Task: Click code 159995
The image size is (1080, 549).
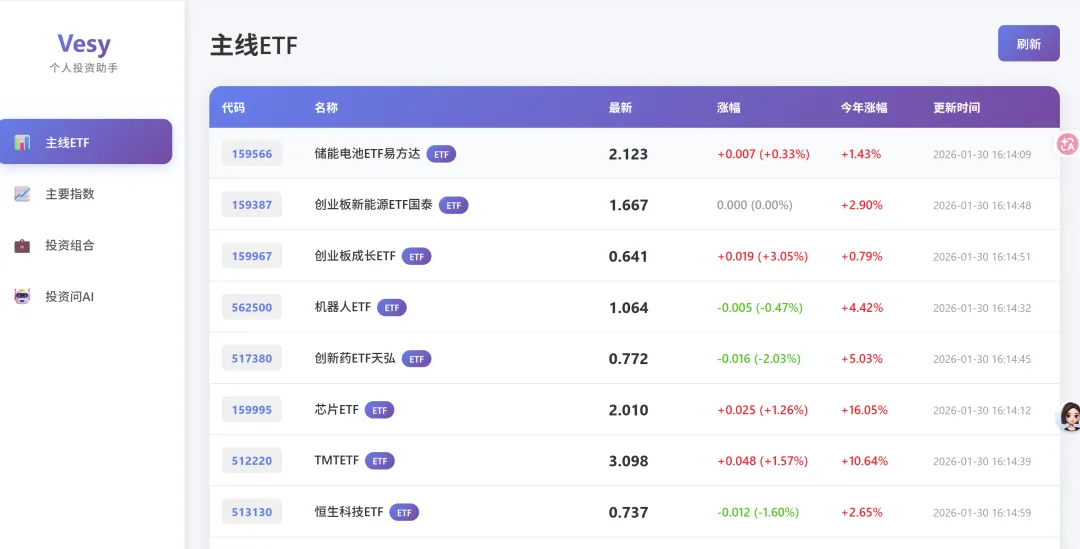Action: [251, 410]
